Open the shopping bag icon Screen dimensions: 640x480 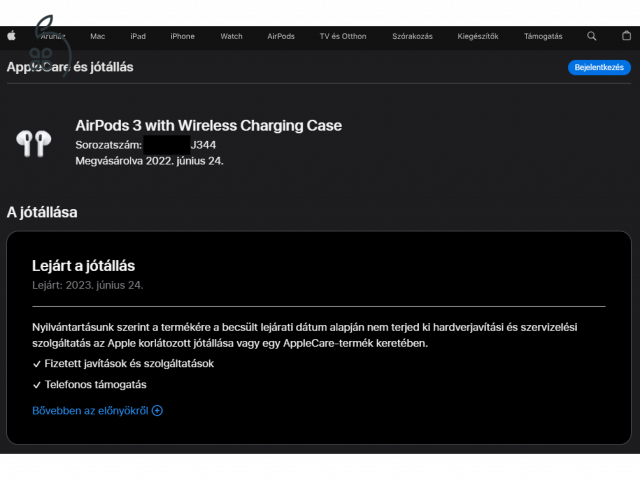pos(626,36)
